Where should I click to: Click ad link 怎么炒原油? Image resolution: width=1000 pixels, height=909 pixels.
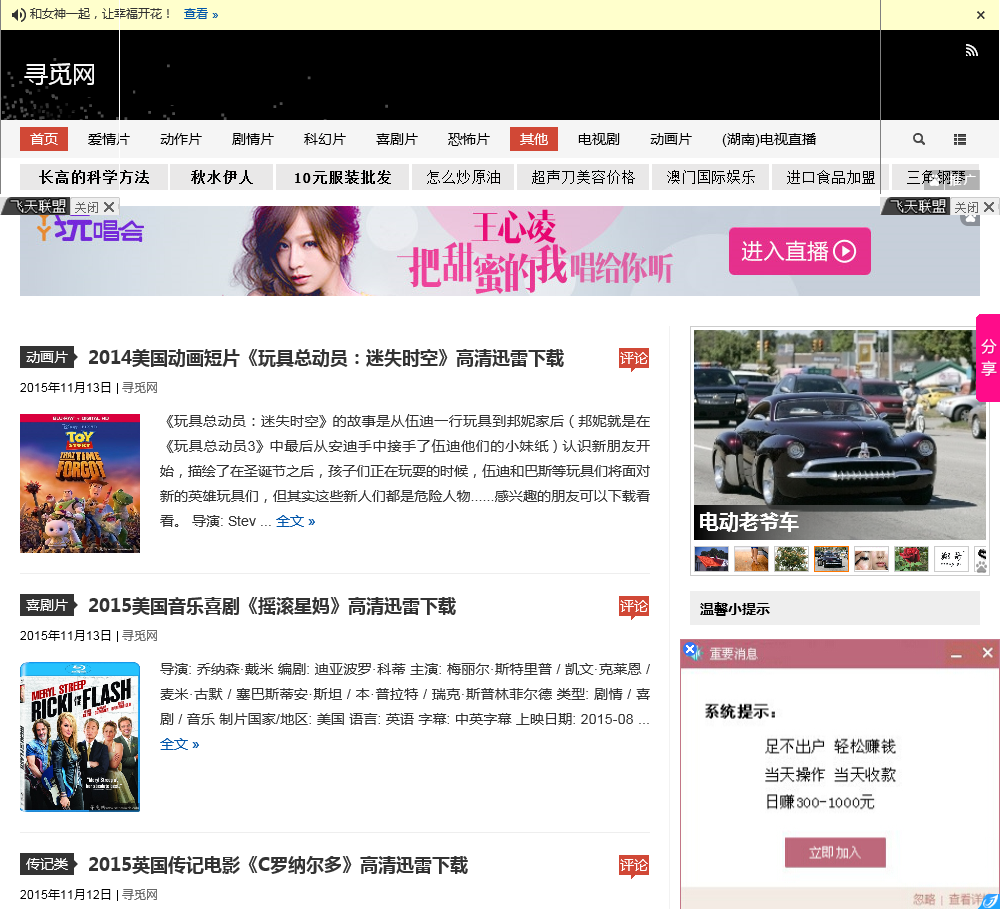pos(463,177)
